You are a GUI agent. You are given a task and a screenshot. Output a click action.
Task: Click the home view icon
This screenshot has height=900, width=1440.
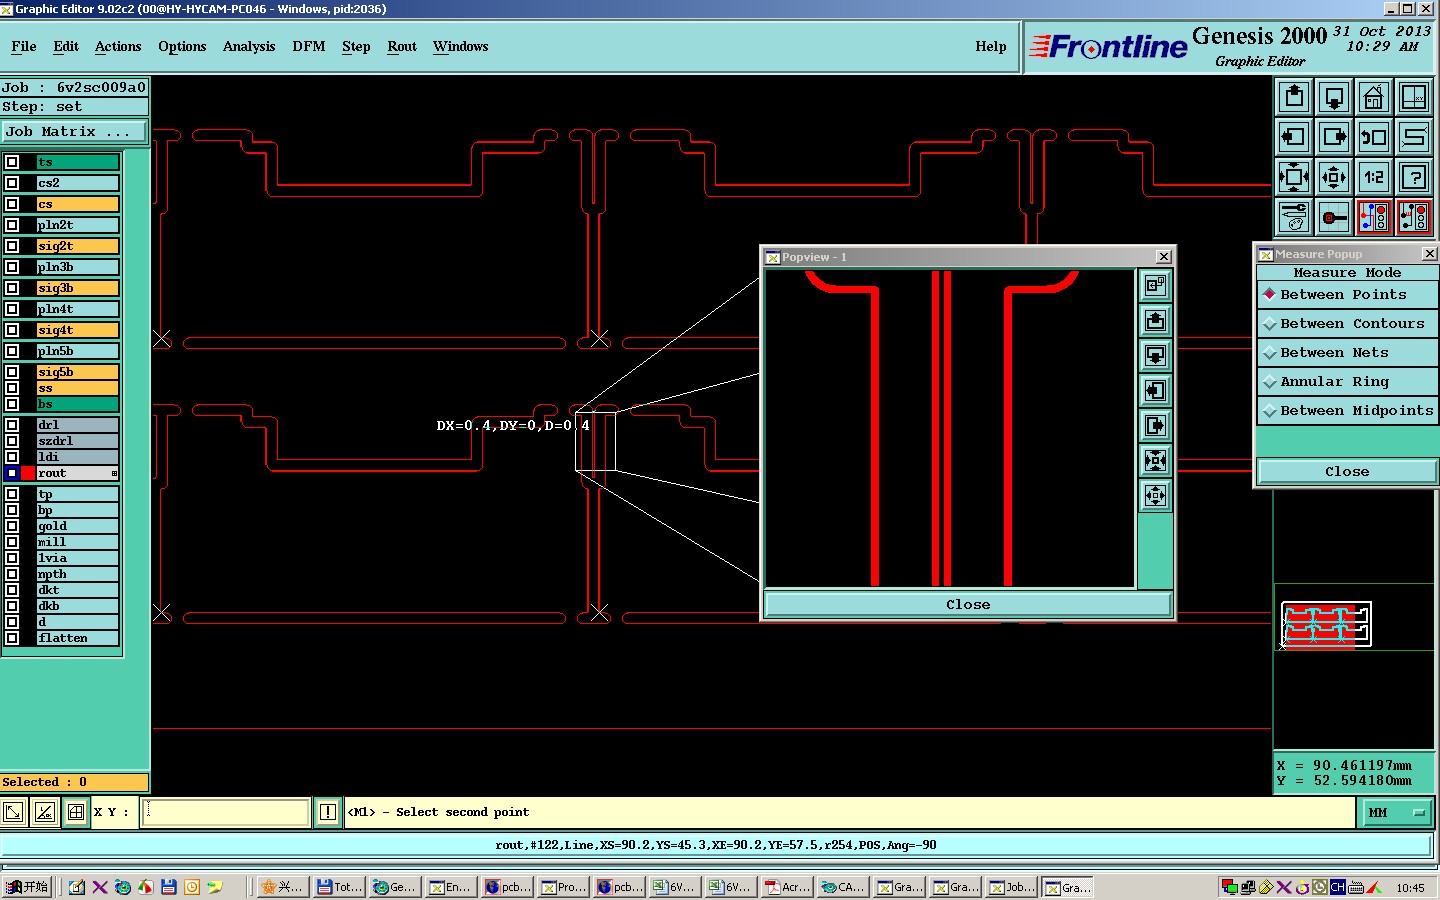tap(1374, 97)
